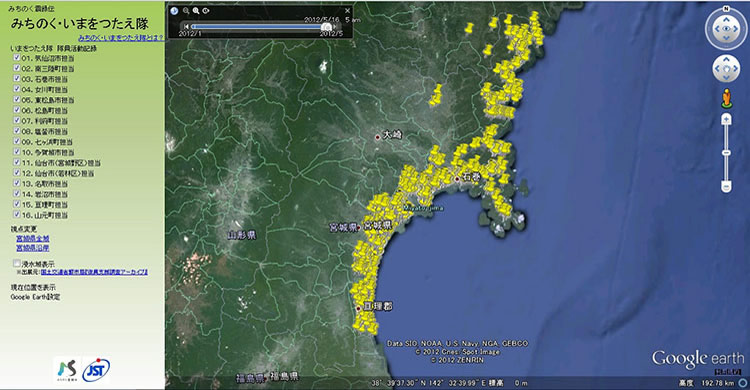Open the 宮城県全域 viewpoint link
Screen dimensions: 750x390
pos(33,238)
